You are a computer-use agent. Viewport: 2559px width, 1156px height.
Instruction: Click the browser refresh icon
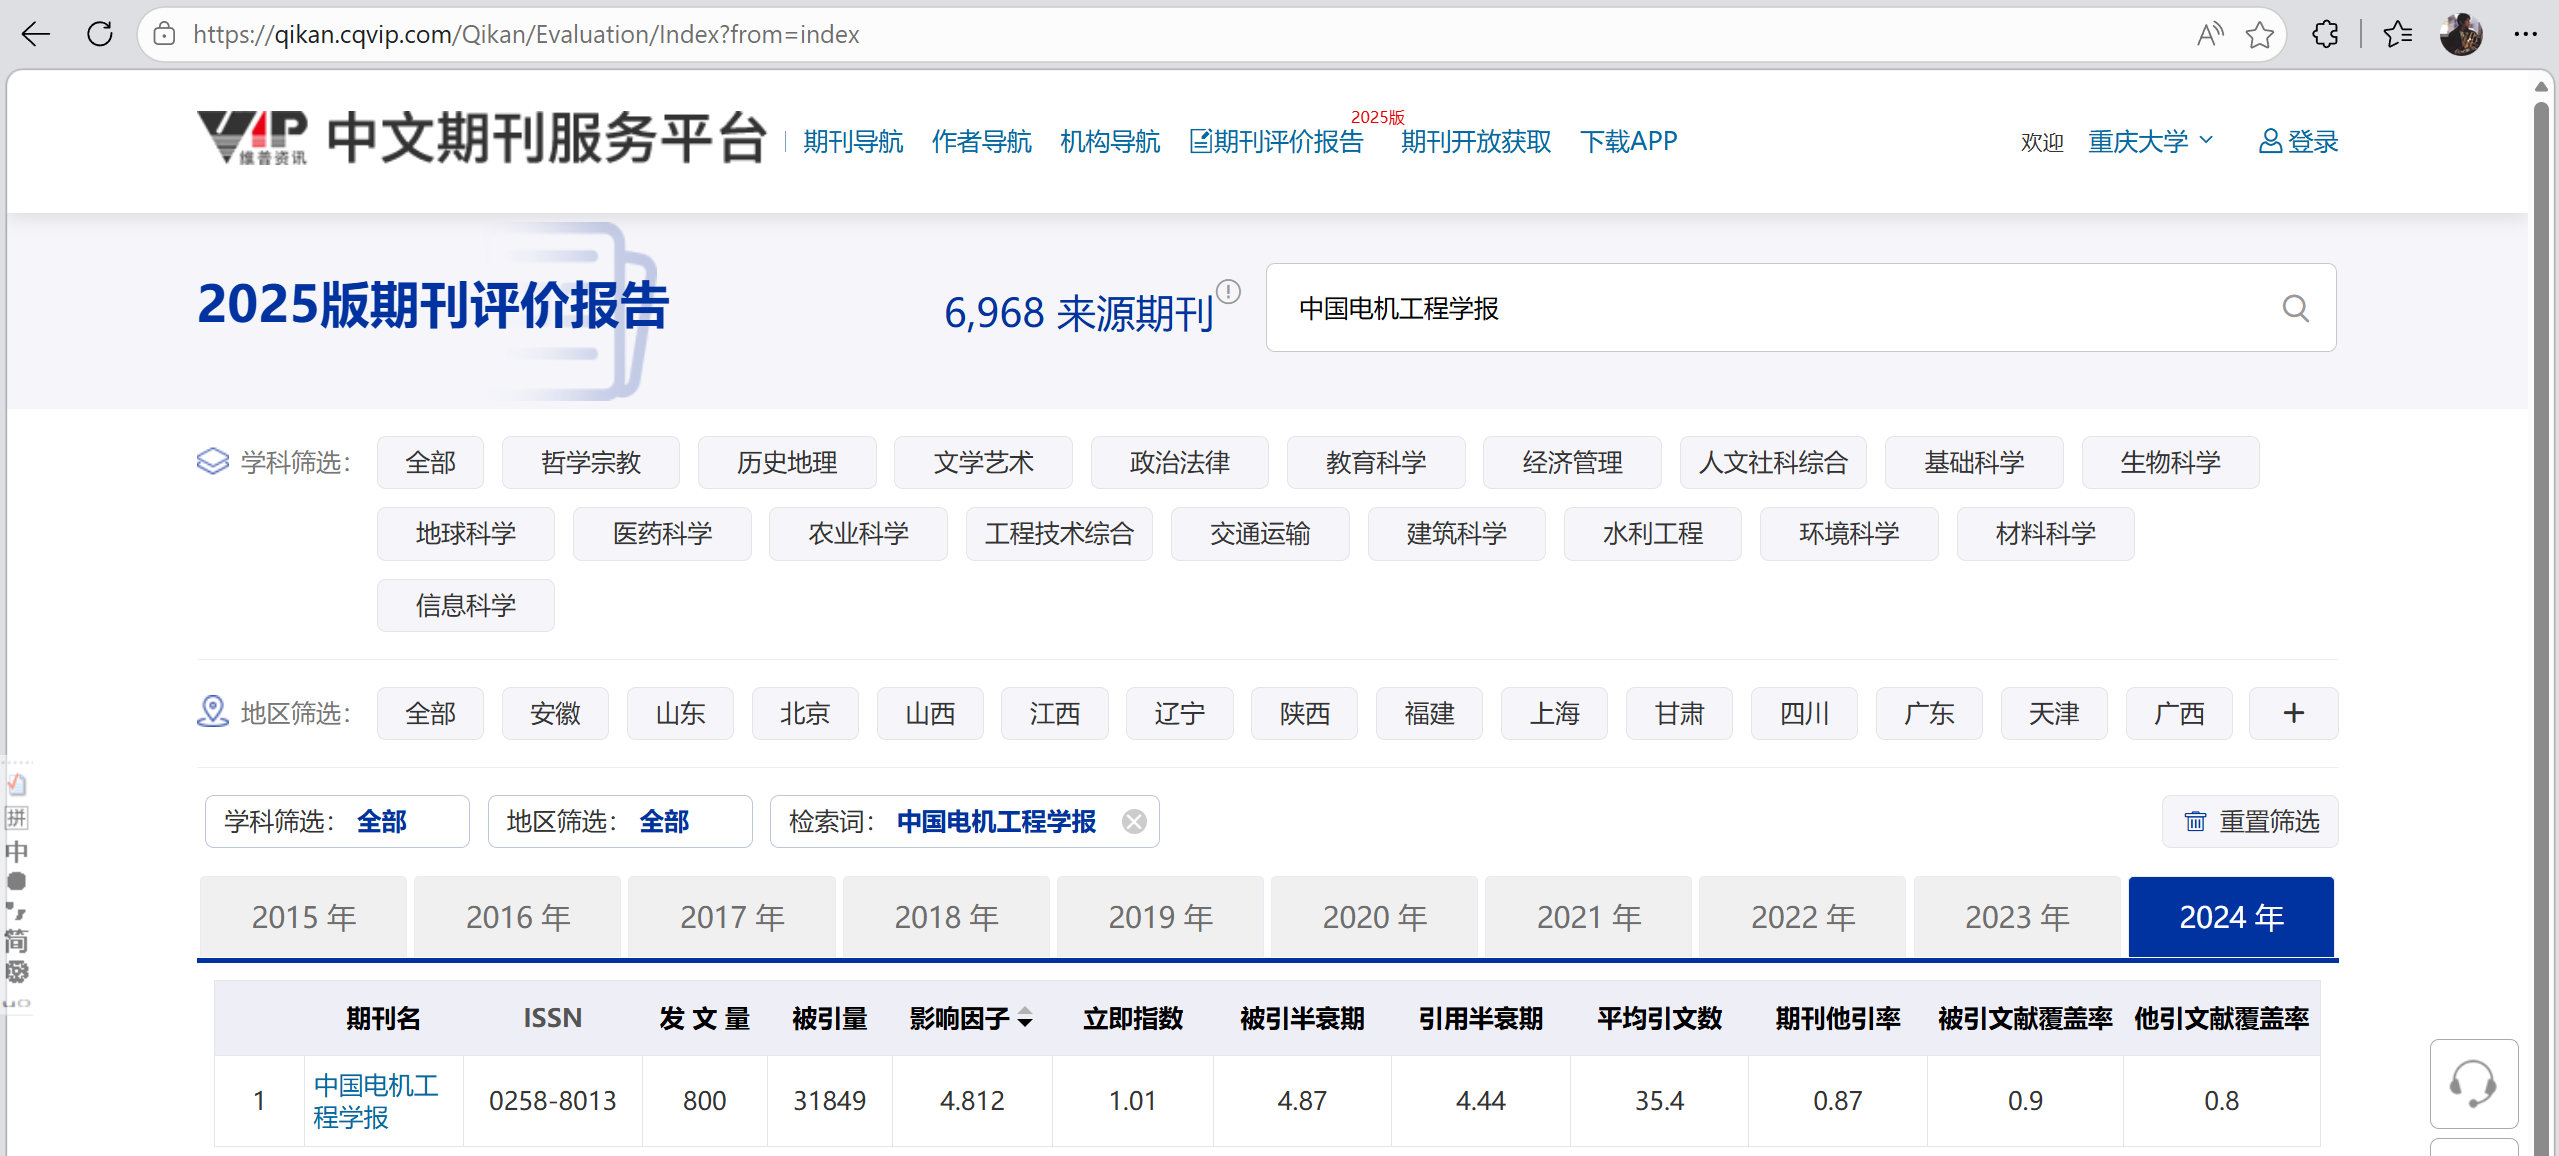[x=100, y=34]
